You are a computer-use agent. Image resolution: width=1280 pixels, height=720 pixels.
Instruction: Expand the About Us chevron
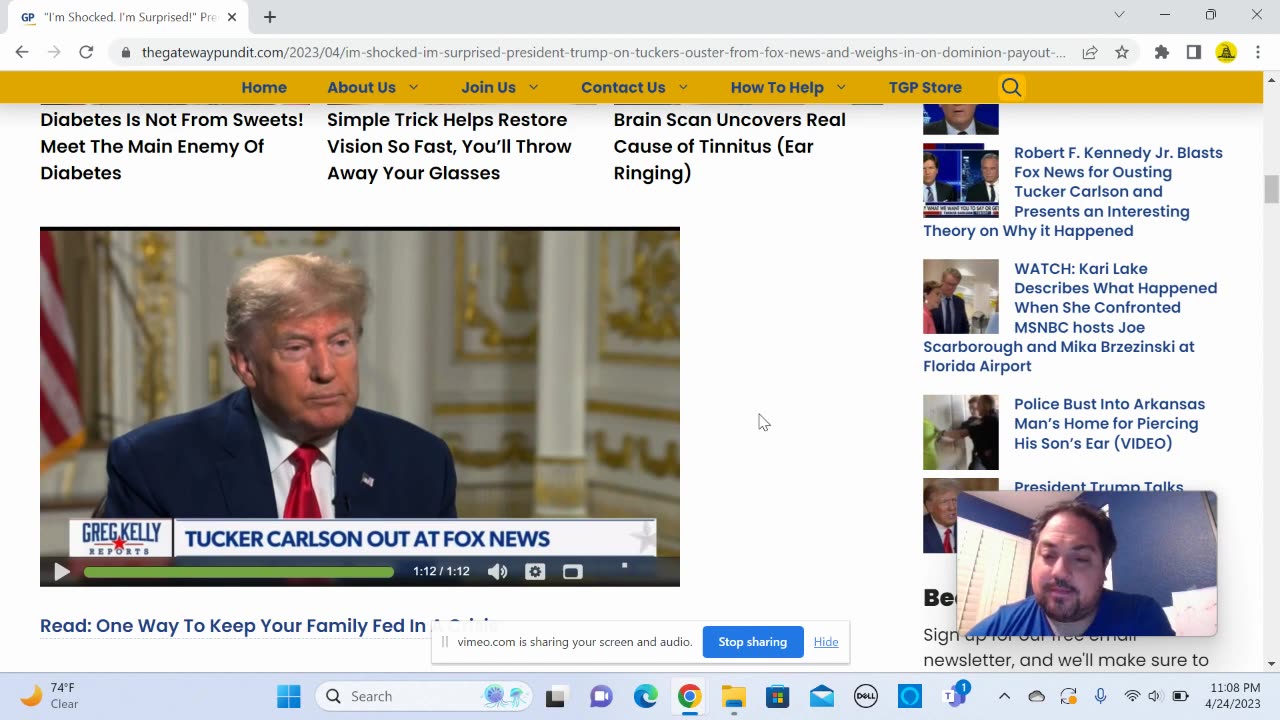coord(413,87)
